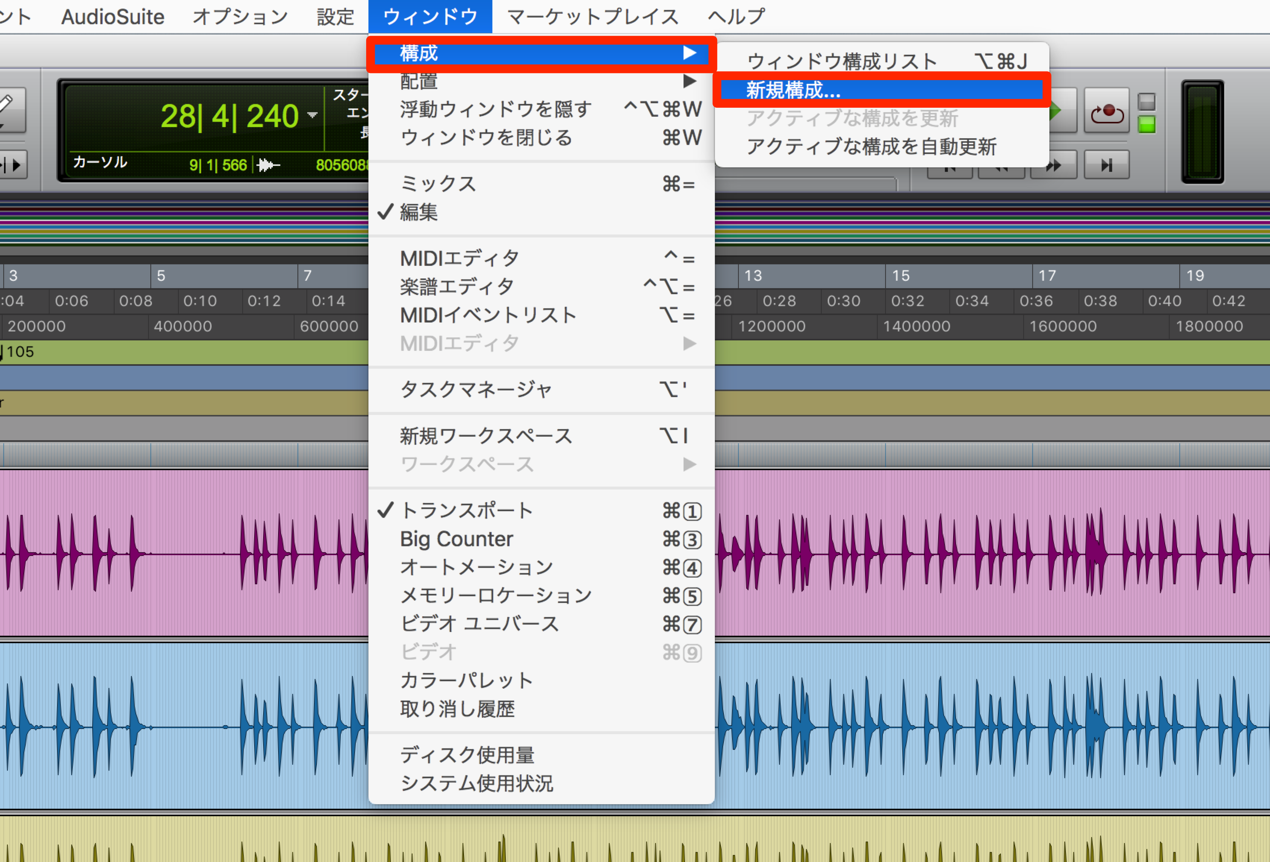Viewport: 1270px width, 862px height.
Task: Expand the 構成 submenu
Action: [541, 53]
